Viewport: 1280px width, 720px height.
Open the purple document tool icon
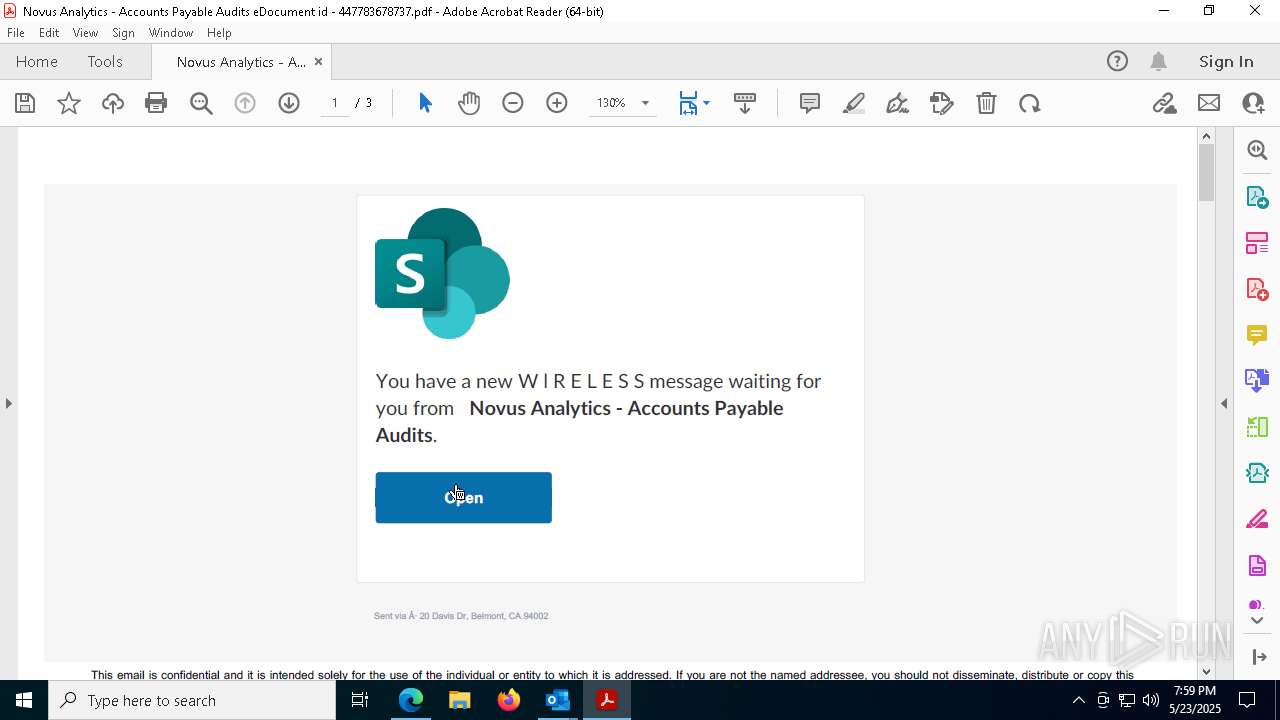1257,565
